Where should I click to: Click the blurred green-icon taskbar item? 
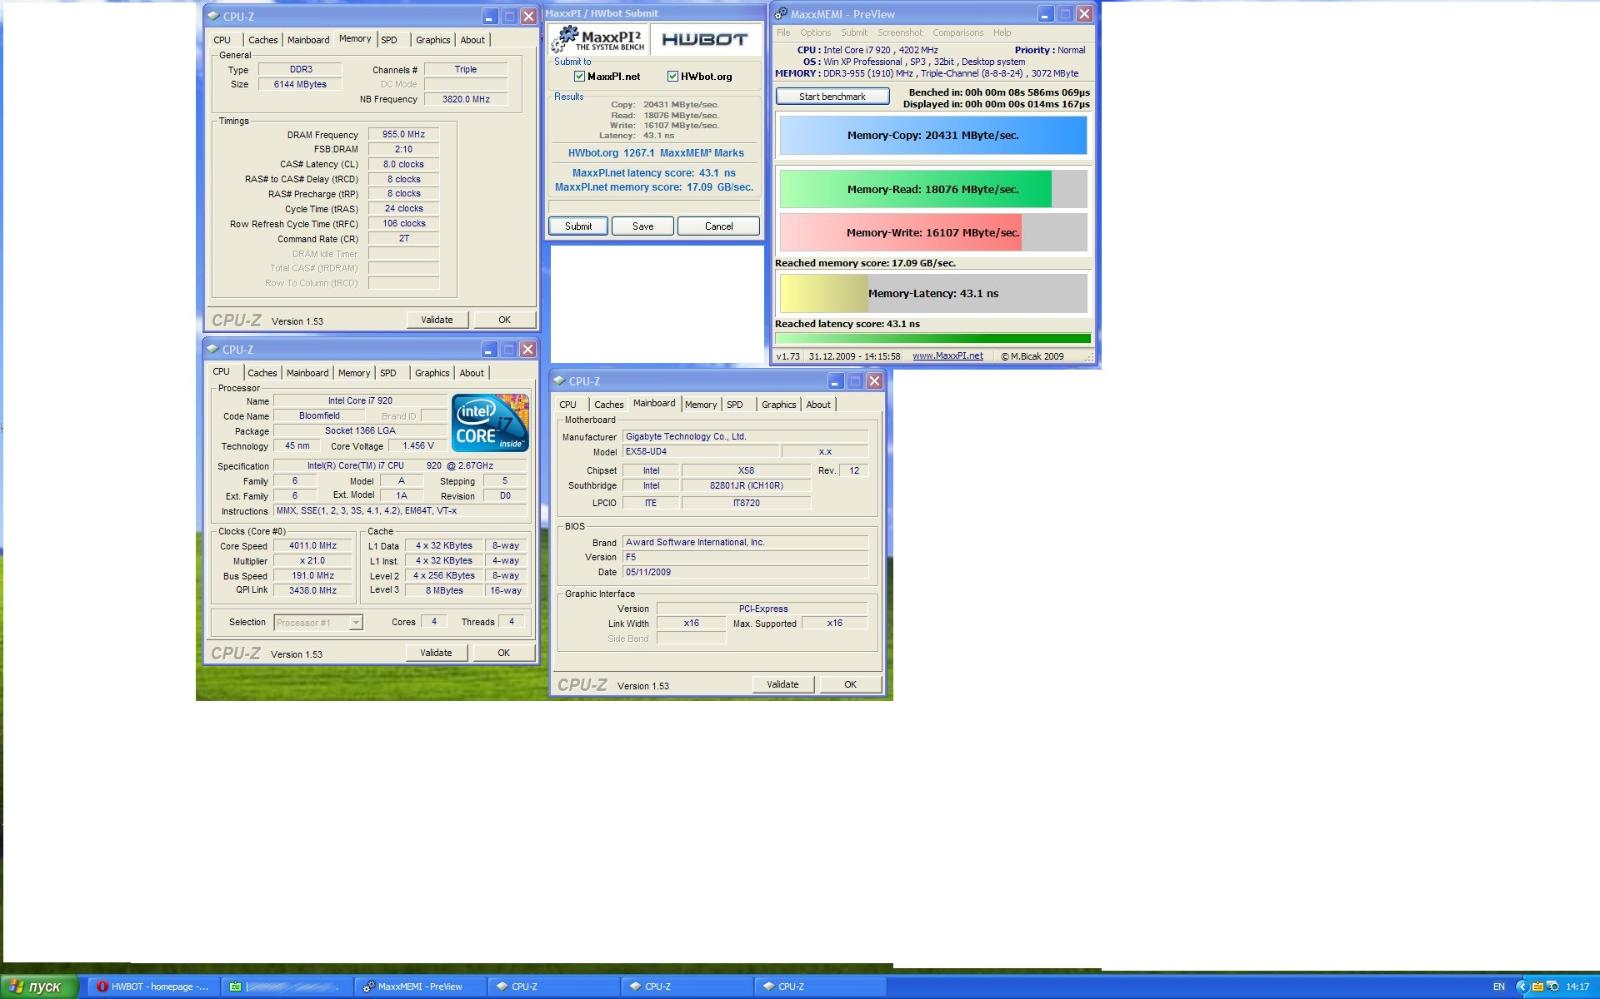[x=285, y=986]
